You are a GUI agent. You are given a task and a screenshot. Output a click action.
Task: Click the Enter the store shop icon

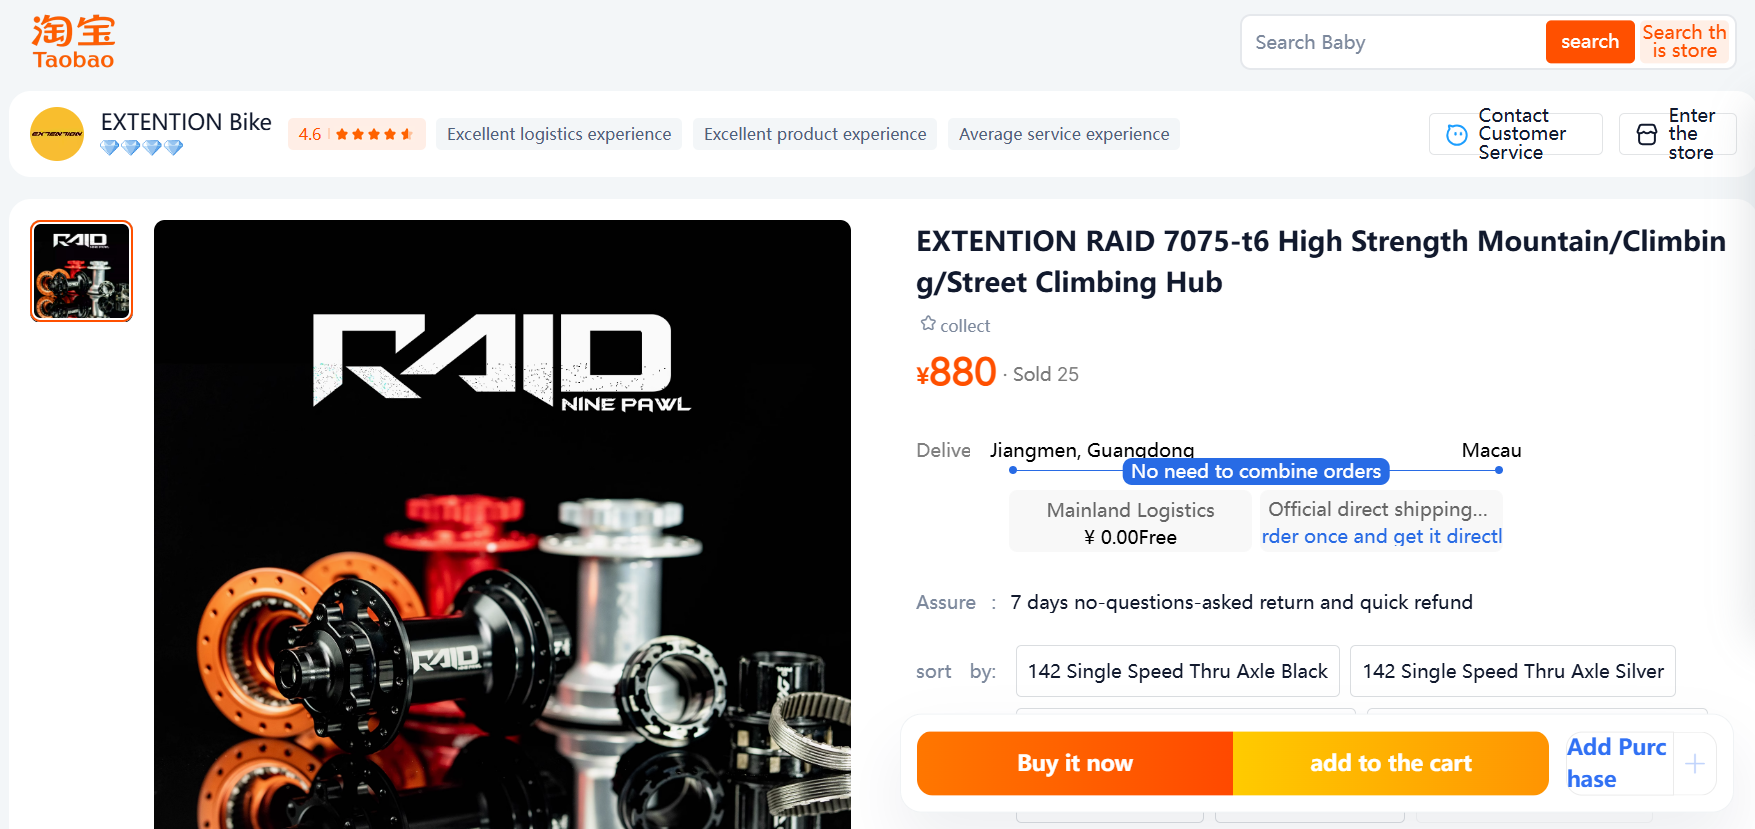coord(1647,134)
